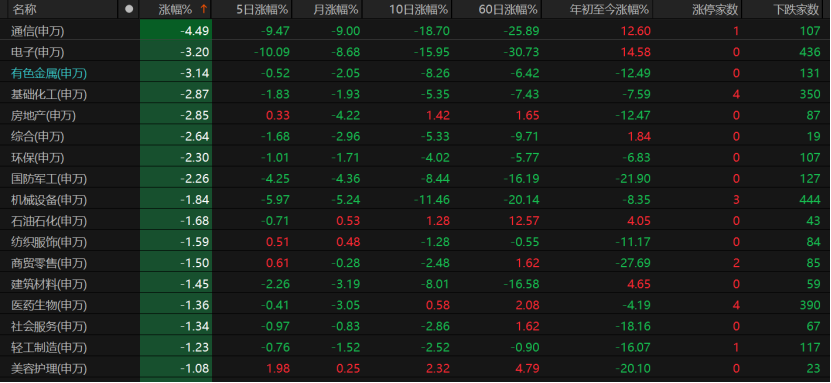This screenshot has height=383, width=831.
Task: Click 下跌家数 value 390 for 医药生物
Action: coord(810,306)
